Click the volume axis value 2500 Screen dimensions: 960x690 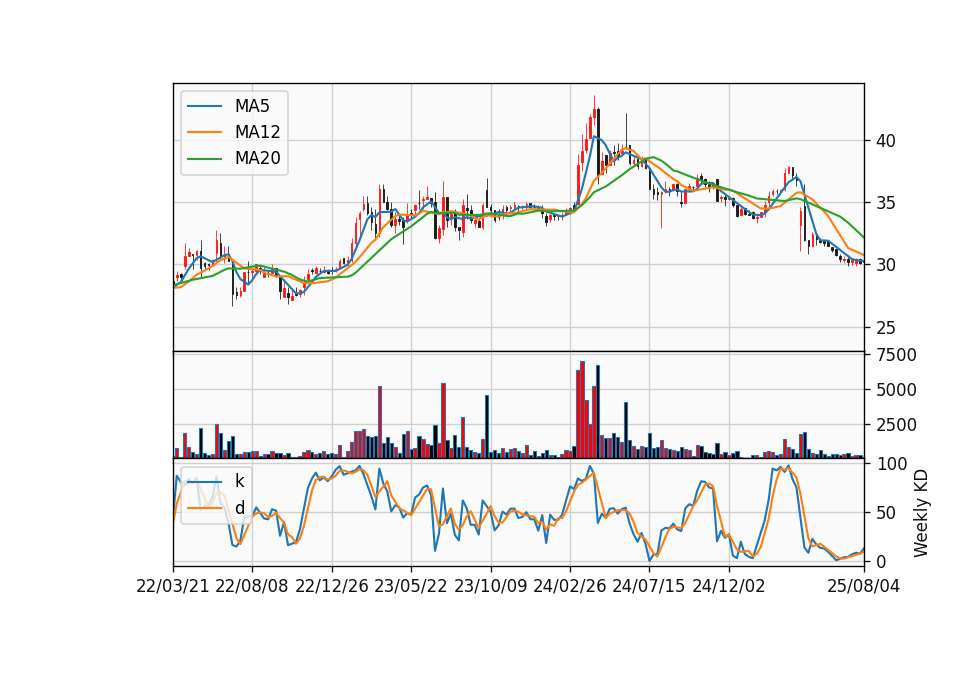[896, 425]
